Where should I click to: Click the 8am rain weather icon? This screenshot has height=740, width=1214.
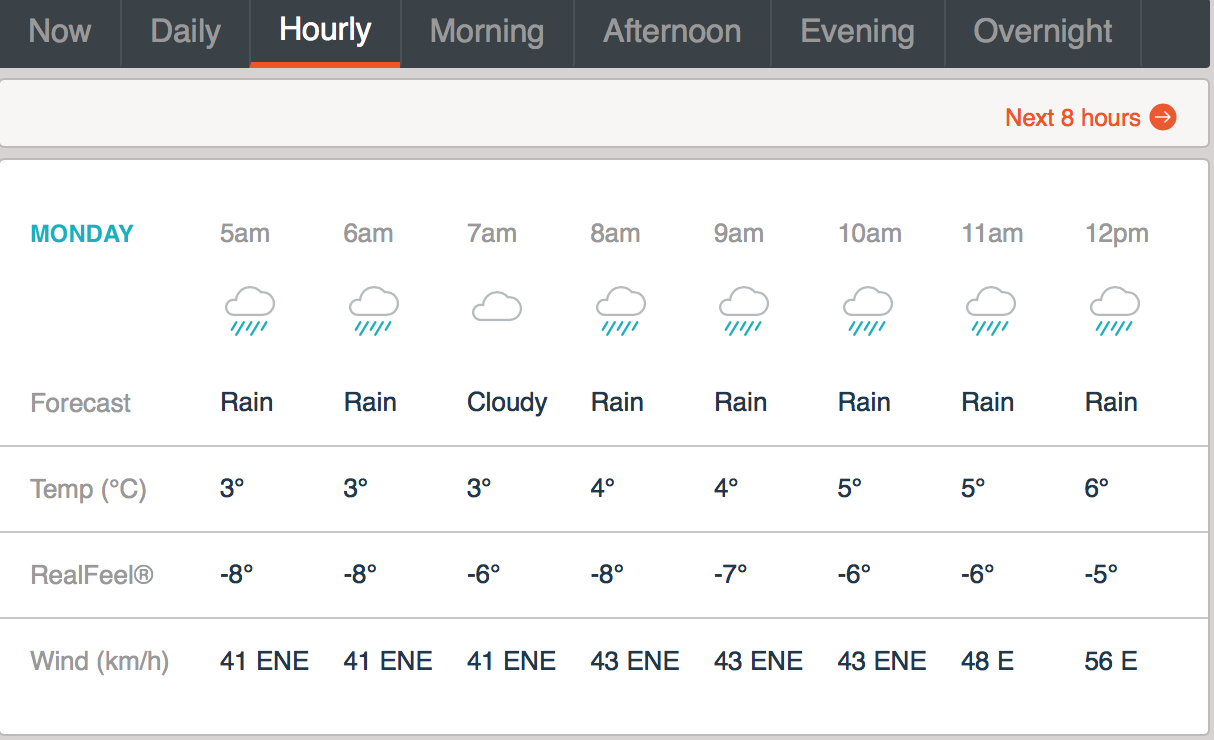(620, 310)
